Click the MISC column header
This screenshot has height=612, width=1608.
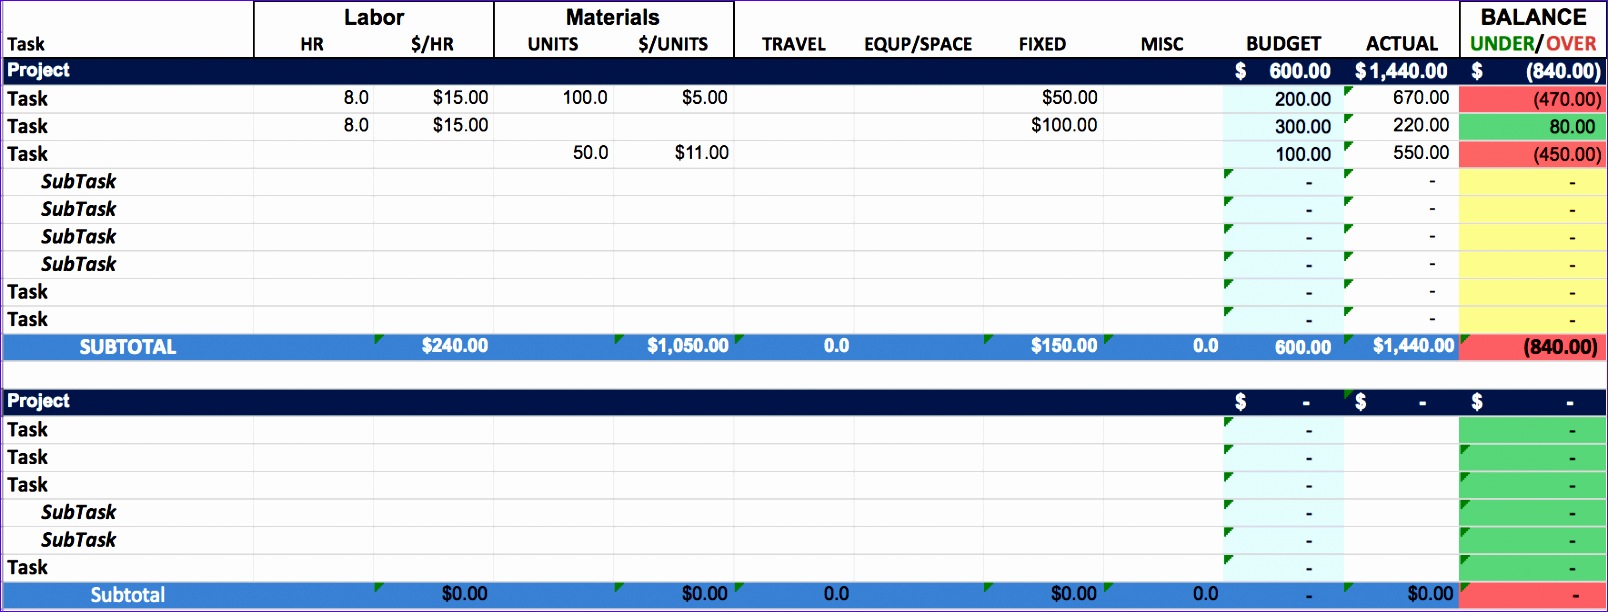point(1162,44)
